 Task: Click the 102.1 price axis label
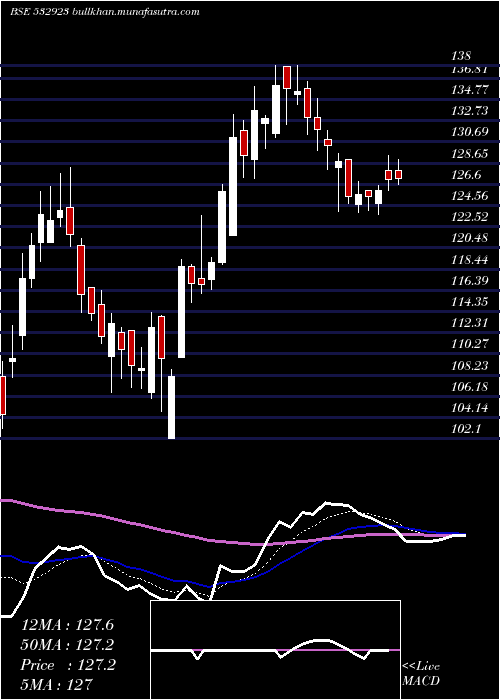pos(467,429)
